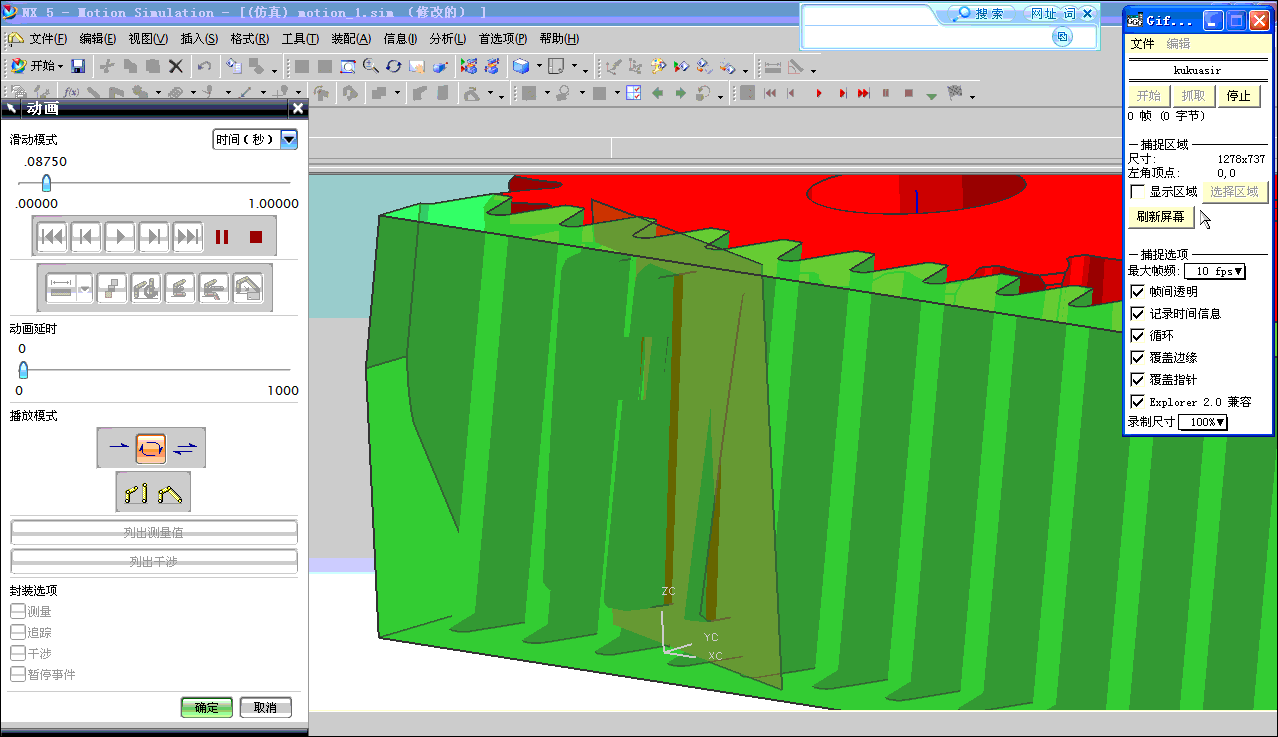
Task: Jump to last frame in animation panel
Action: pyautogui.click(x=188, y=237)
